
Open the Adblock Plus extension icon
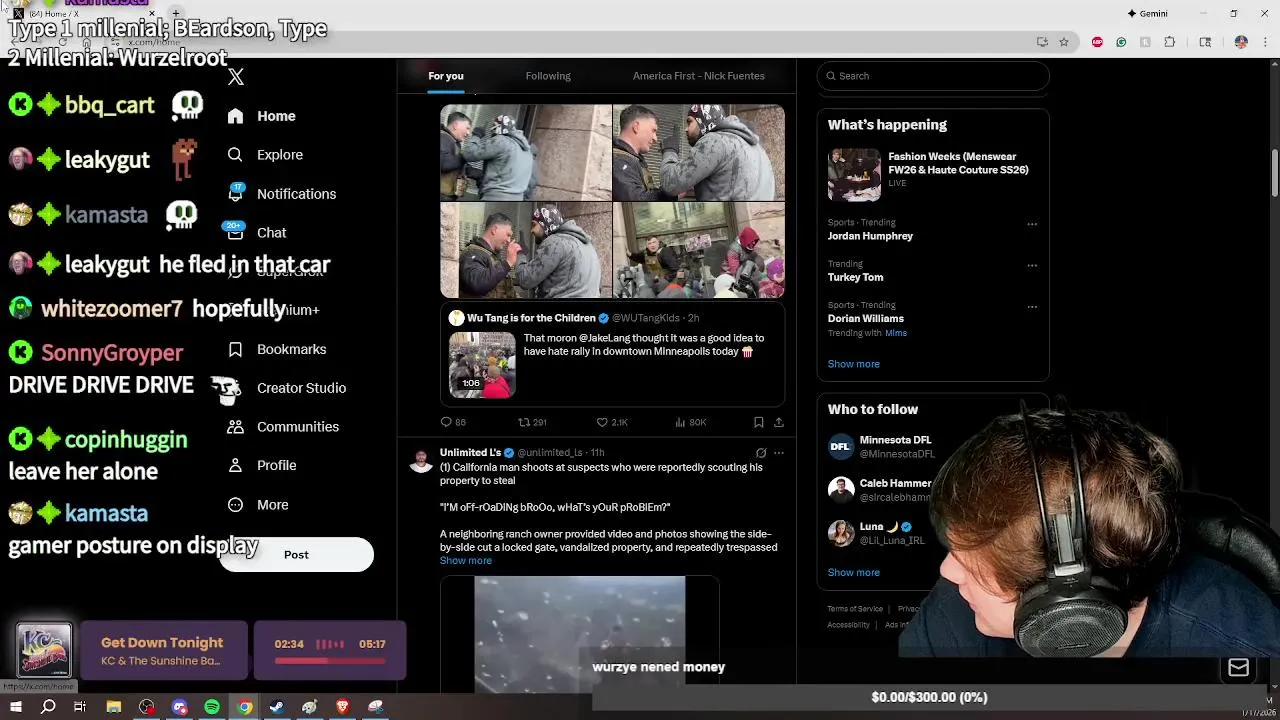pyautogui.click(x=1098, y=42)
